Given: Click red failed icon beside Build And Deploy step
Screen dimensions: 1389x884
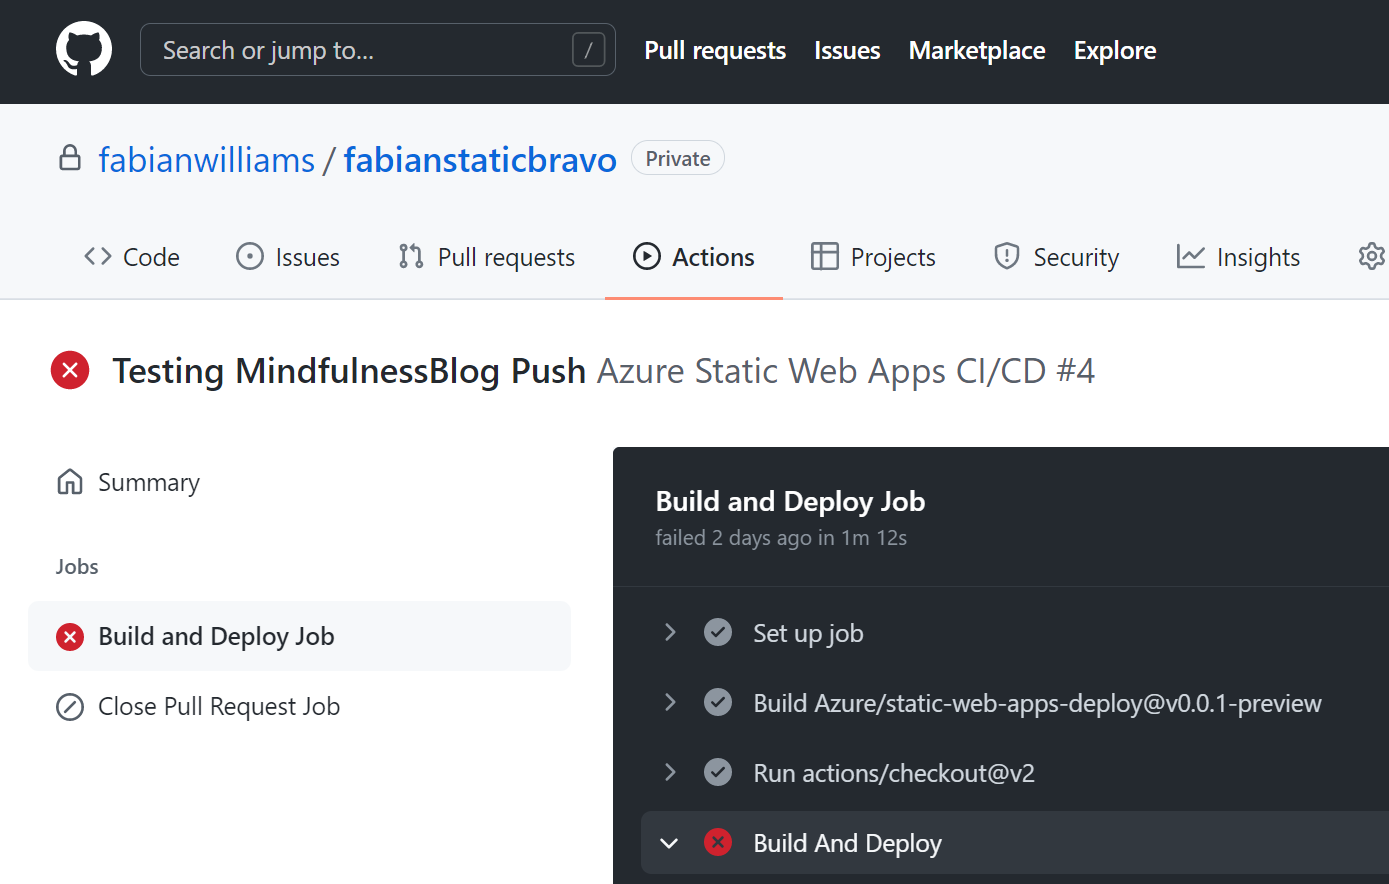Looking at the screenshot, I should (718, 842).
